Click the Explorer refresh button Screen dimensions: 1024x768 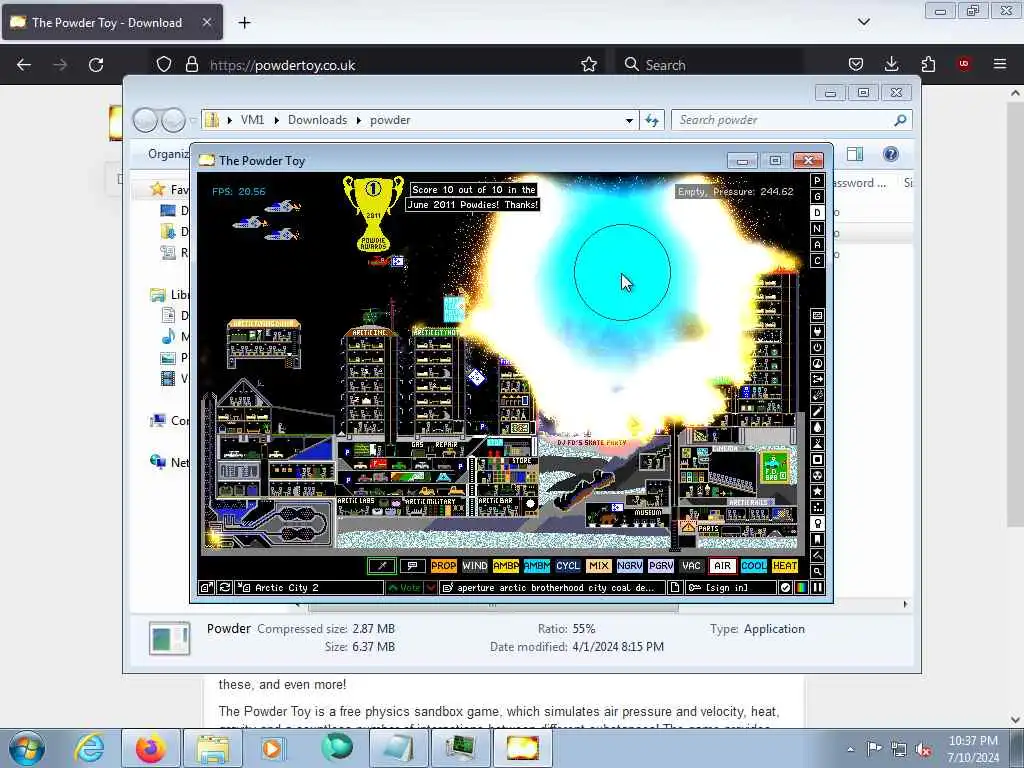652,120
